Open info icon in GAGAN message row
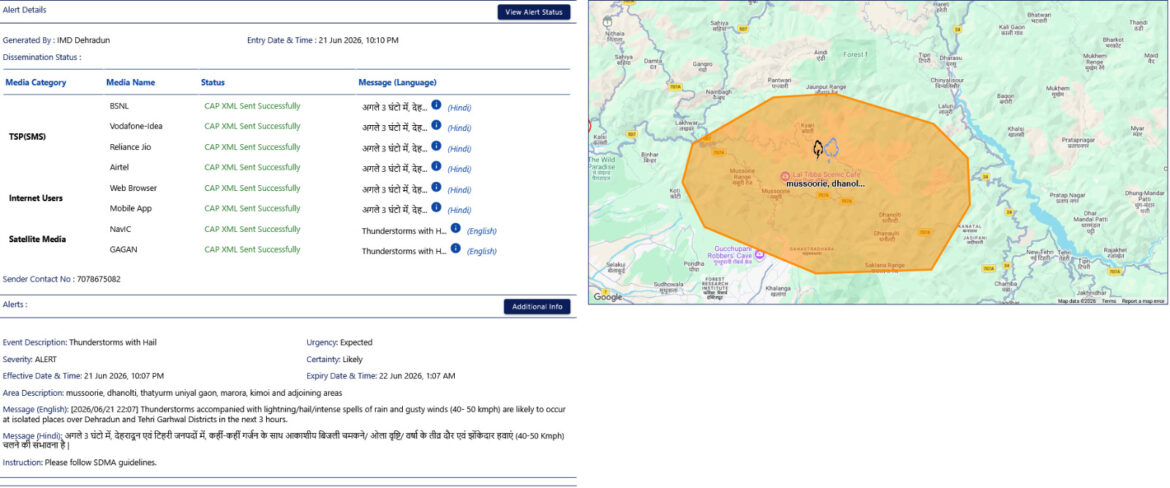The image size is (1170, 488). click(456, 248)
